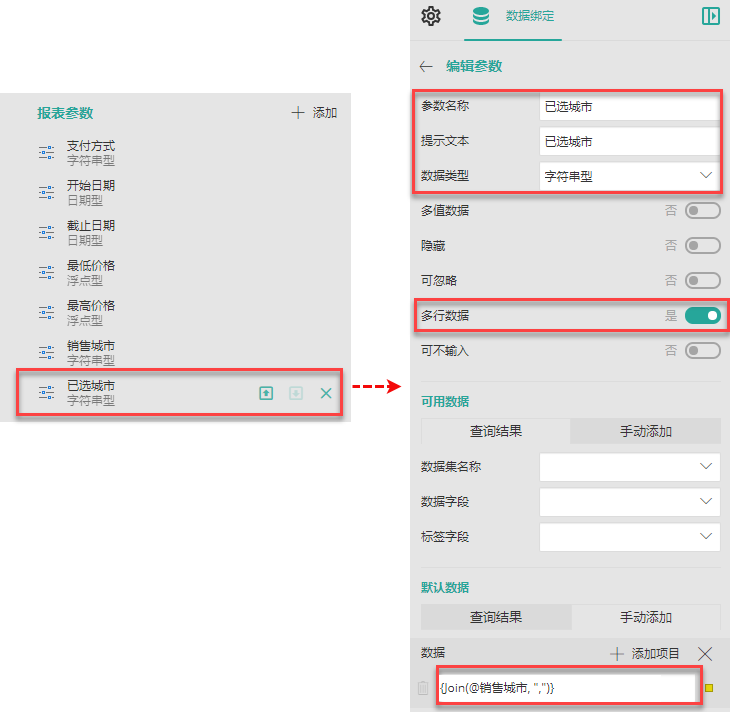Toggle the 隐藏 switch
The width and height of the screenshot is (730, 712).
(703, 245)
